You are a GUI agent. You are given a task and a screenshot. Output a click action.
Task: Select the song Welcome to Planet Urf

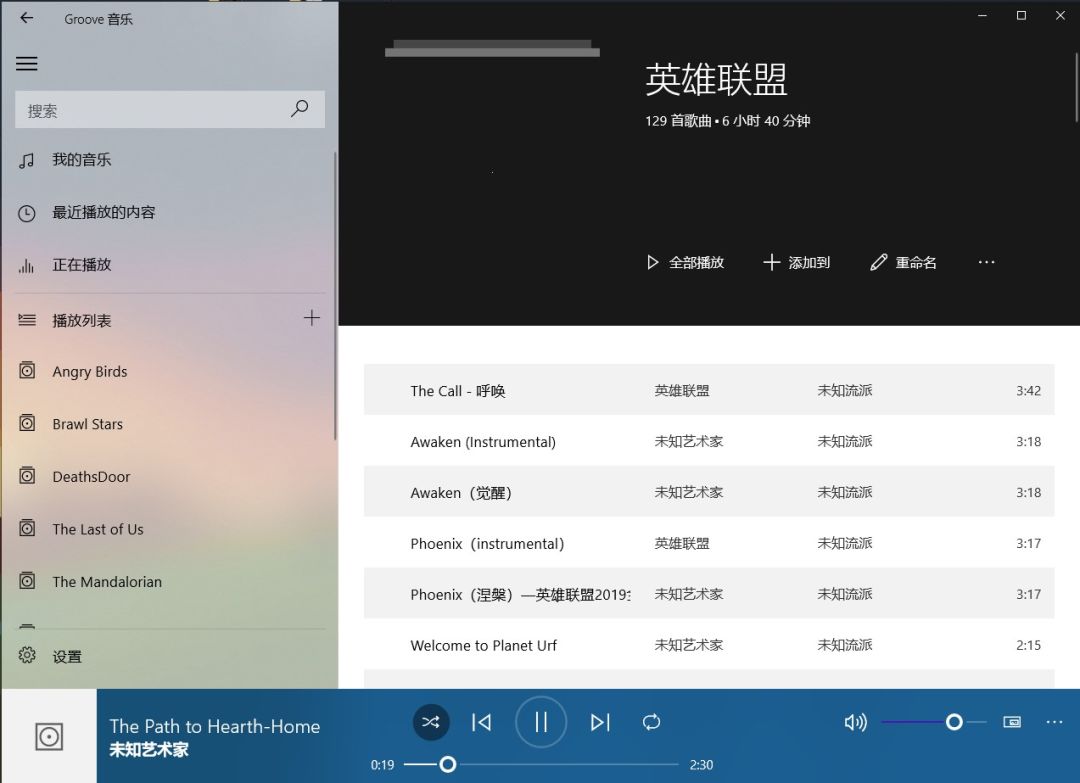click(x=709, y=645)
